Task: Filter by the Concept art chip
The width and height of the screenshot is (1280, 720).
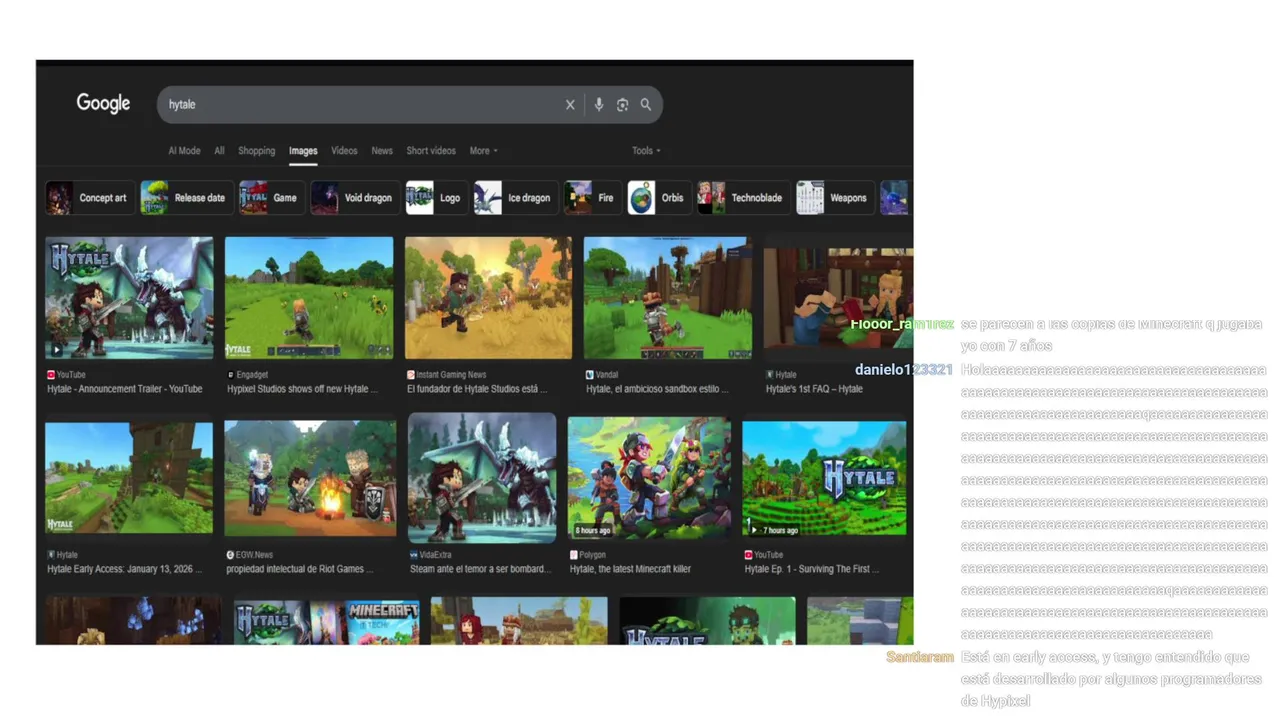Action: tap(89, 198)
